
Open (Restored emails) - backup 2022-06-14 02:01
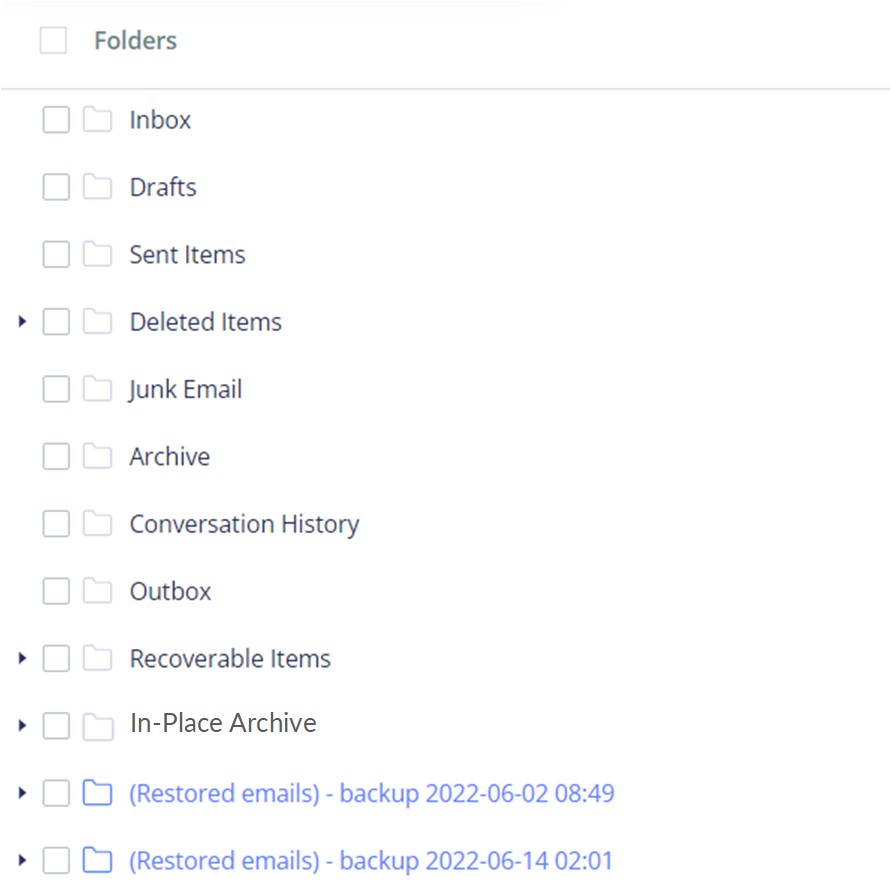(x=371, y=860)
